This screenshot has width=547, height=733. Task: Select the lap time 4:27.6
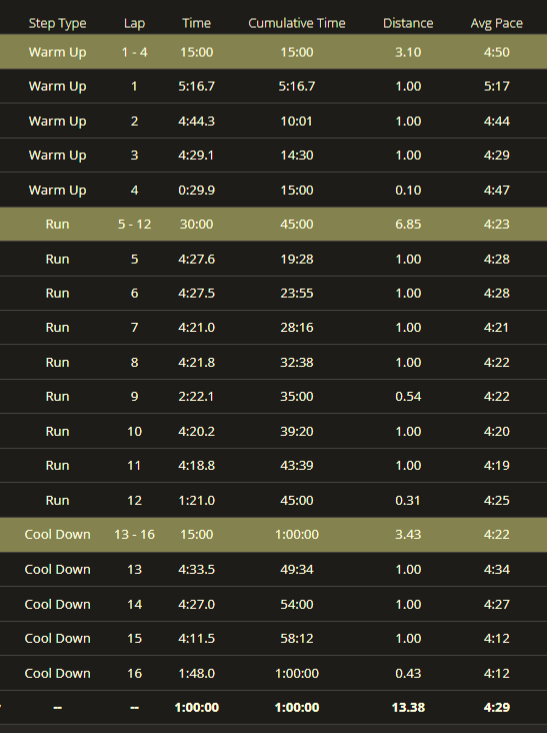pos(196,259)
